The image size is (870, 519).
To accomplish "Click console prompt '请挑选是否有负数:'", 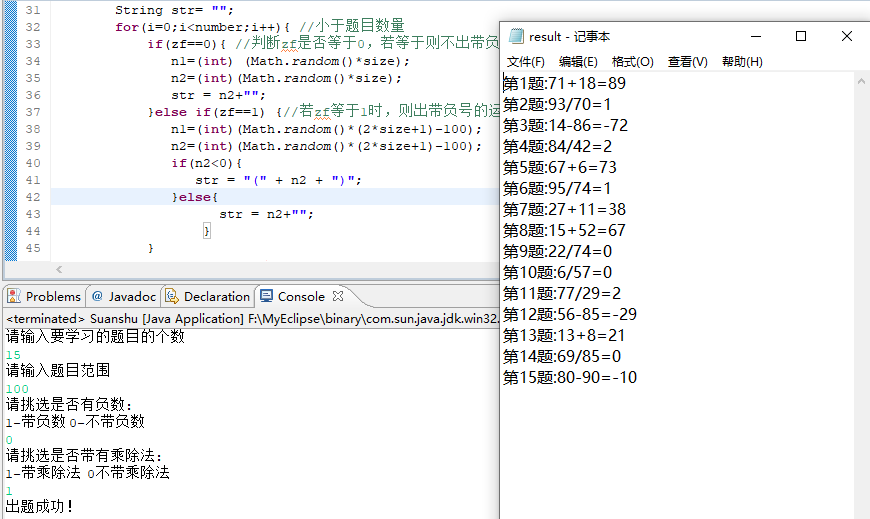I will [x=69, y=405].
